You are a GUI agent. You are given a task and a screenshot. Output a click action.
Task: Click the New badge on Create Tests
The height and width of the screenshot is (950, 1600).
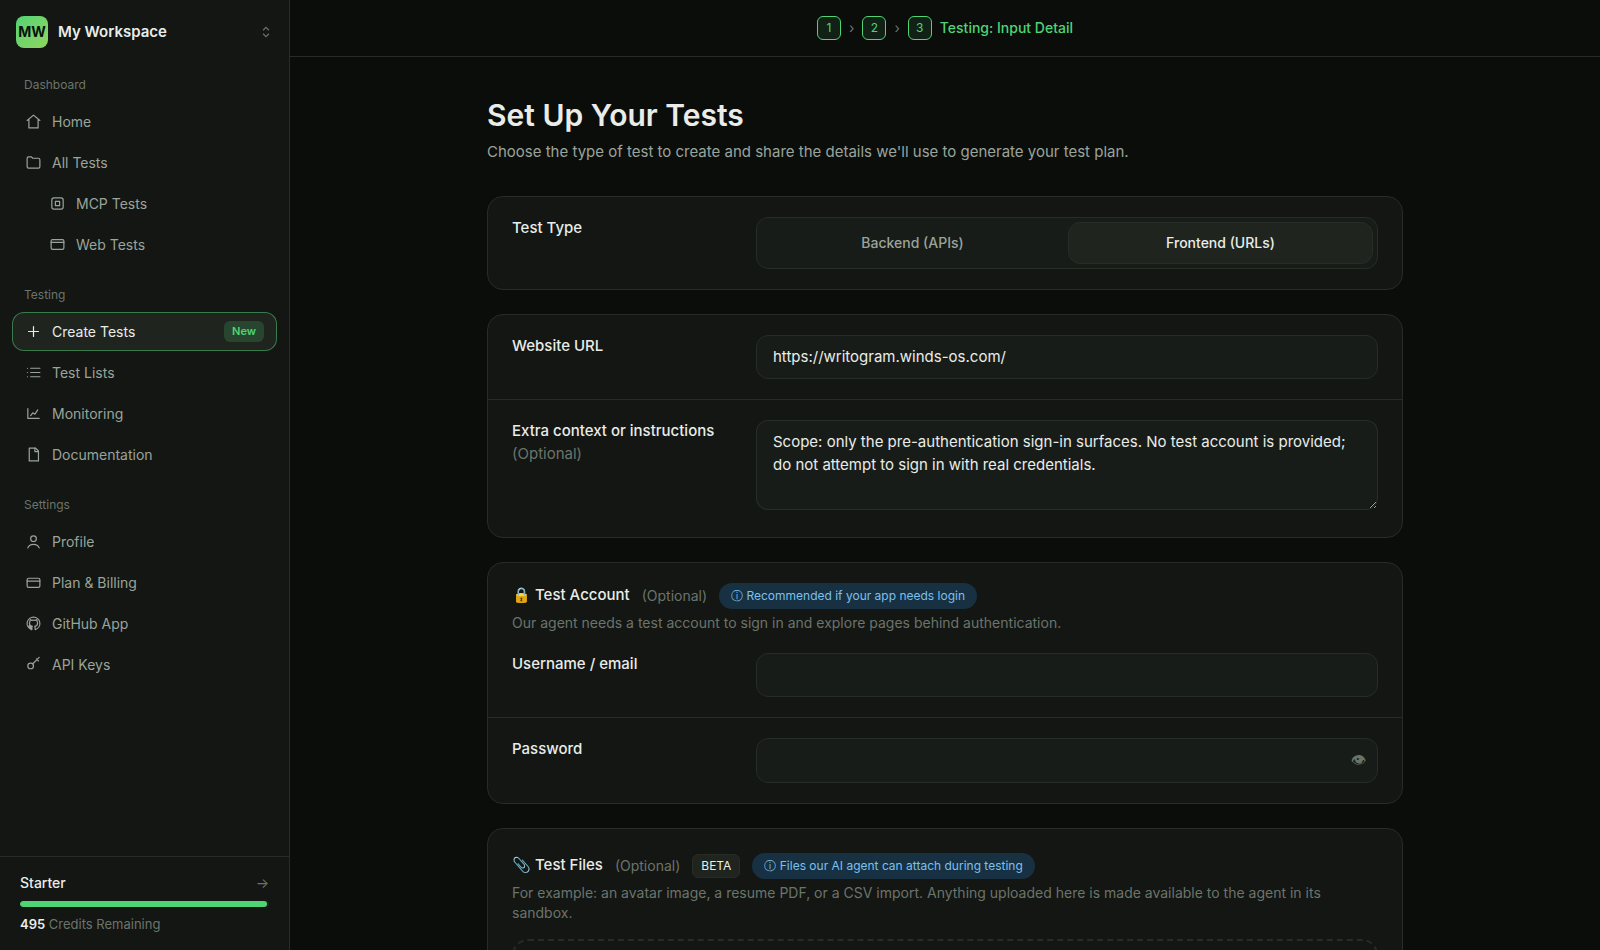coord(244,332)
